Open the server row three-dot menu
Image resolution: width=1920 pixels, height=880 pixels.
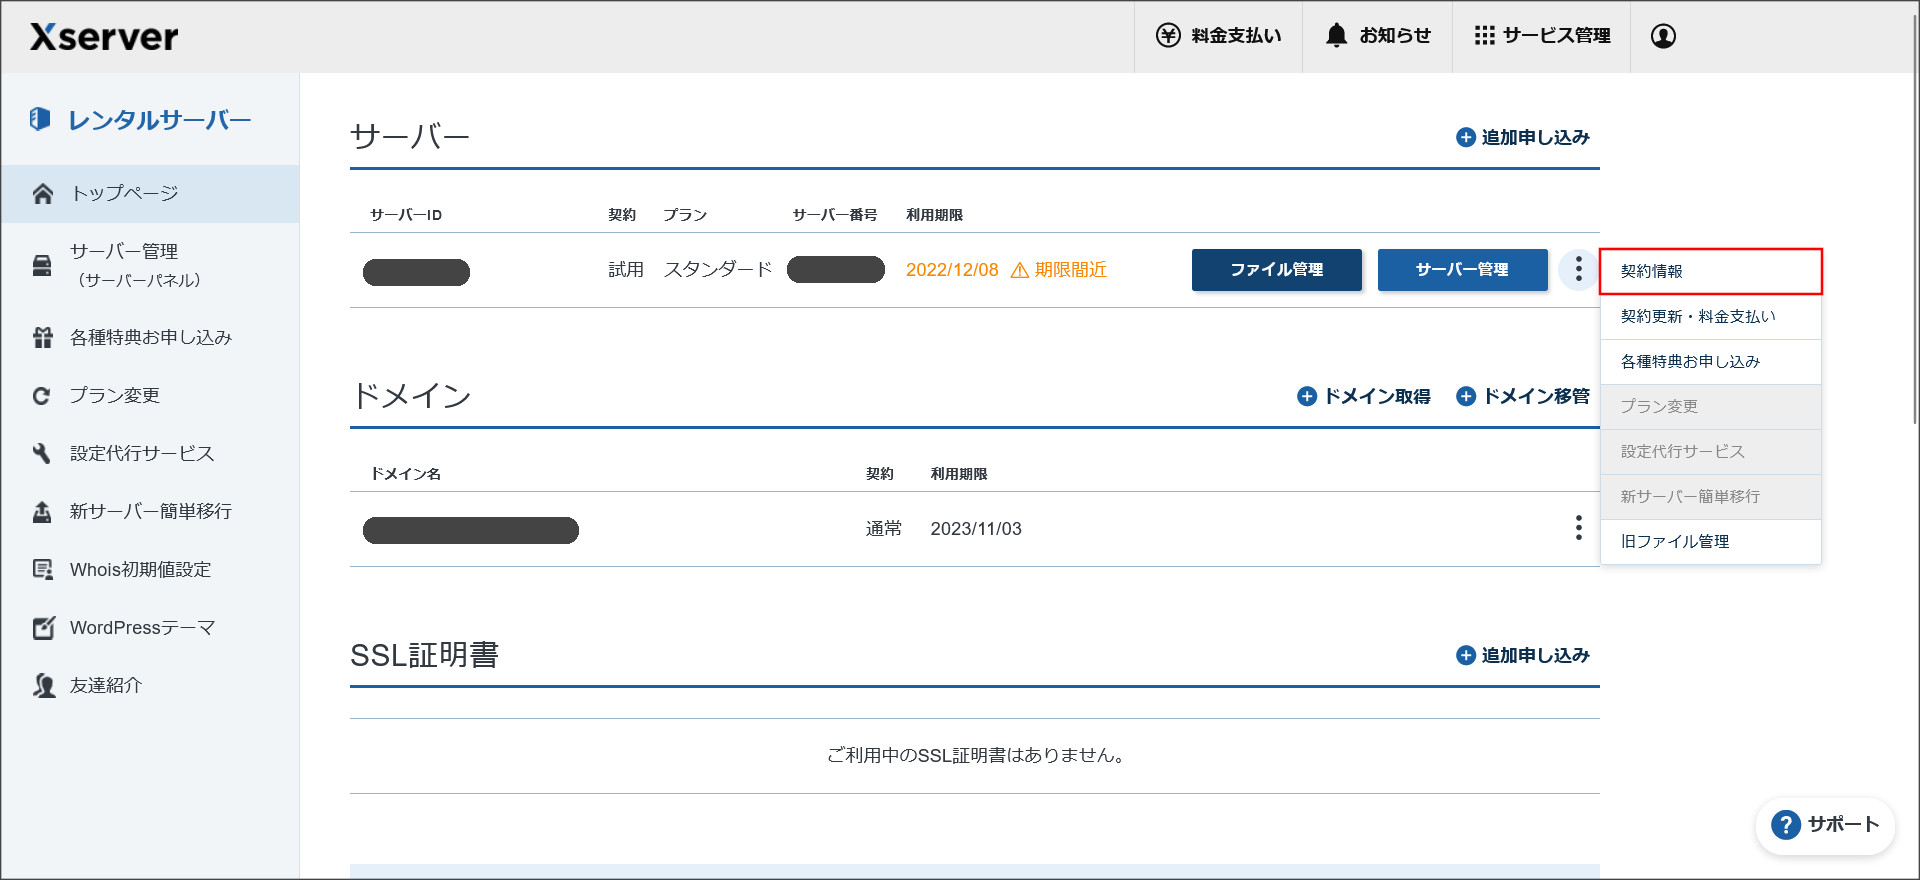coord(1578,269)
